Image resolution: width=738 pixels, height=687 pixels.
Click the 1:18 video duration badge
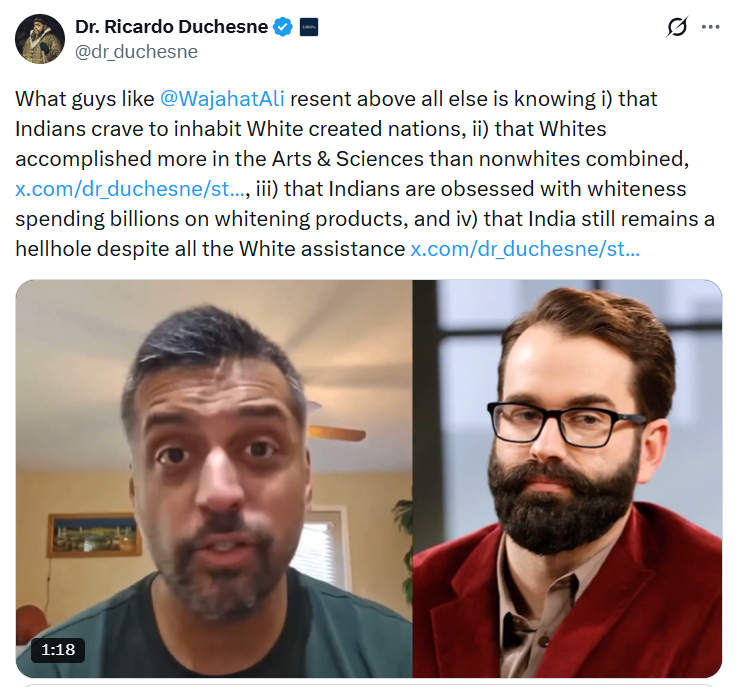pyautogui.click(x=58, y=650)
